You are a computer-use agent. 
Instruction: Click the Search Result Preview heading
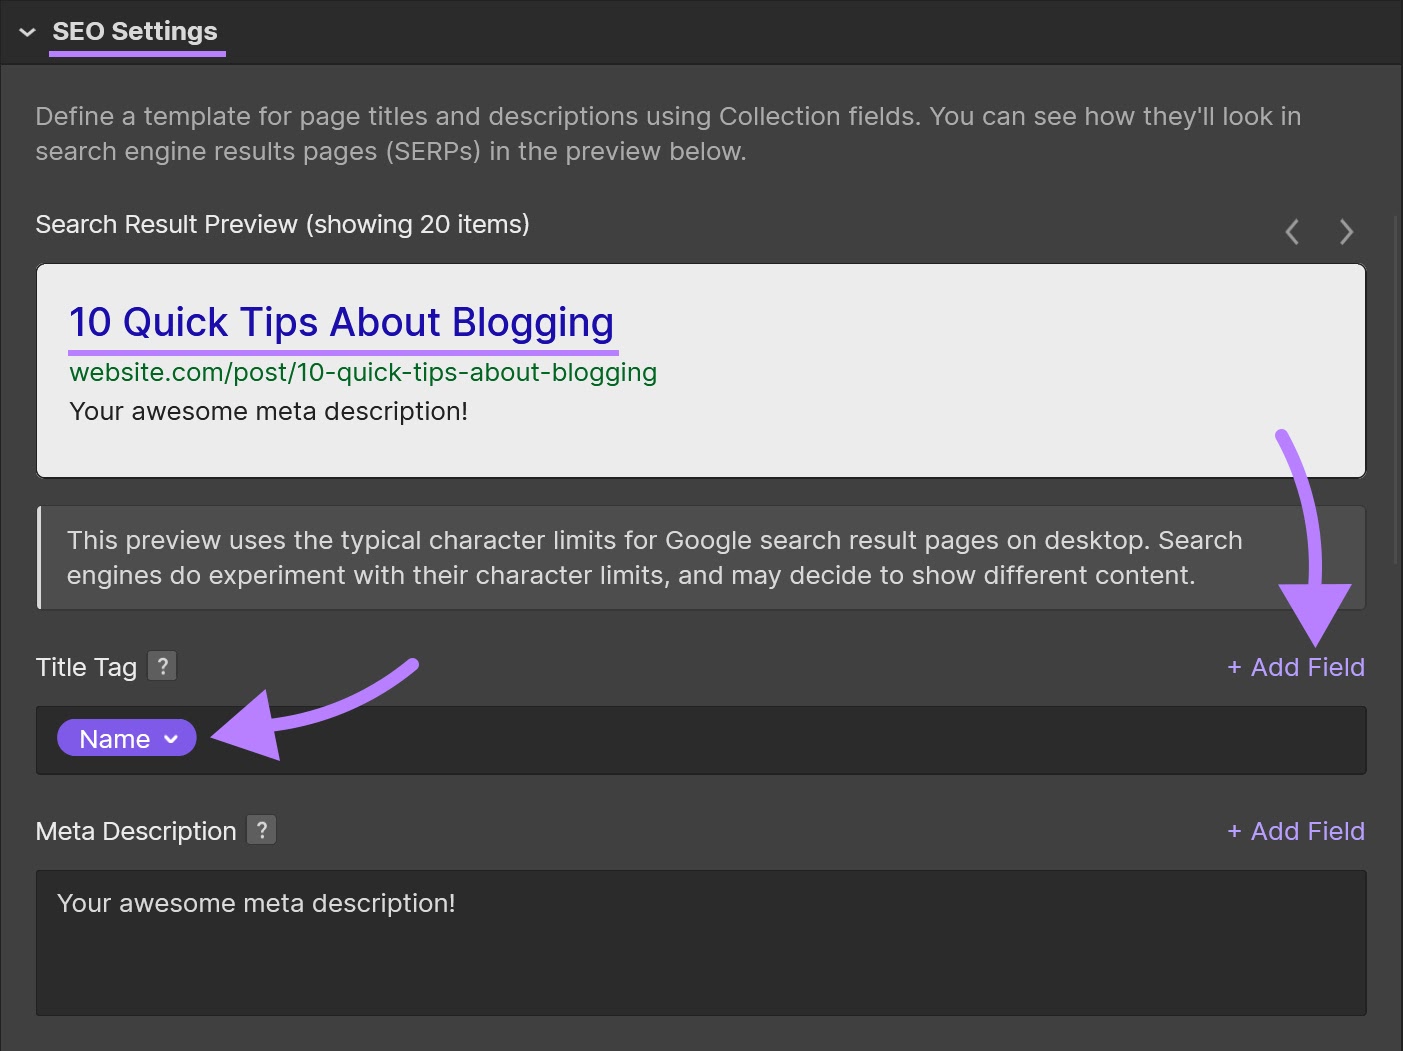coord(282,224)
